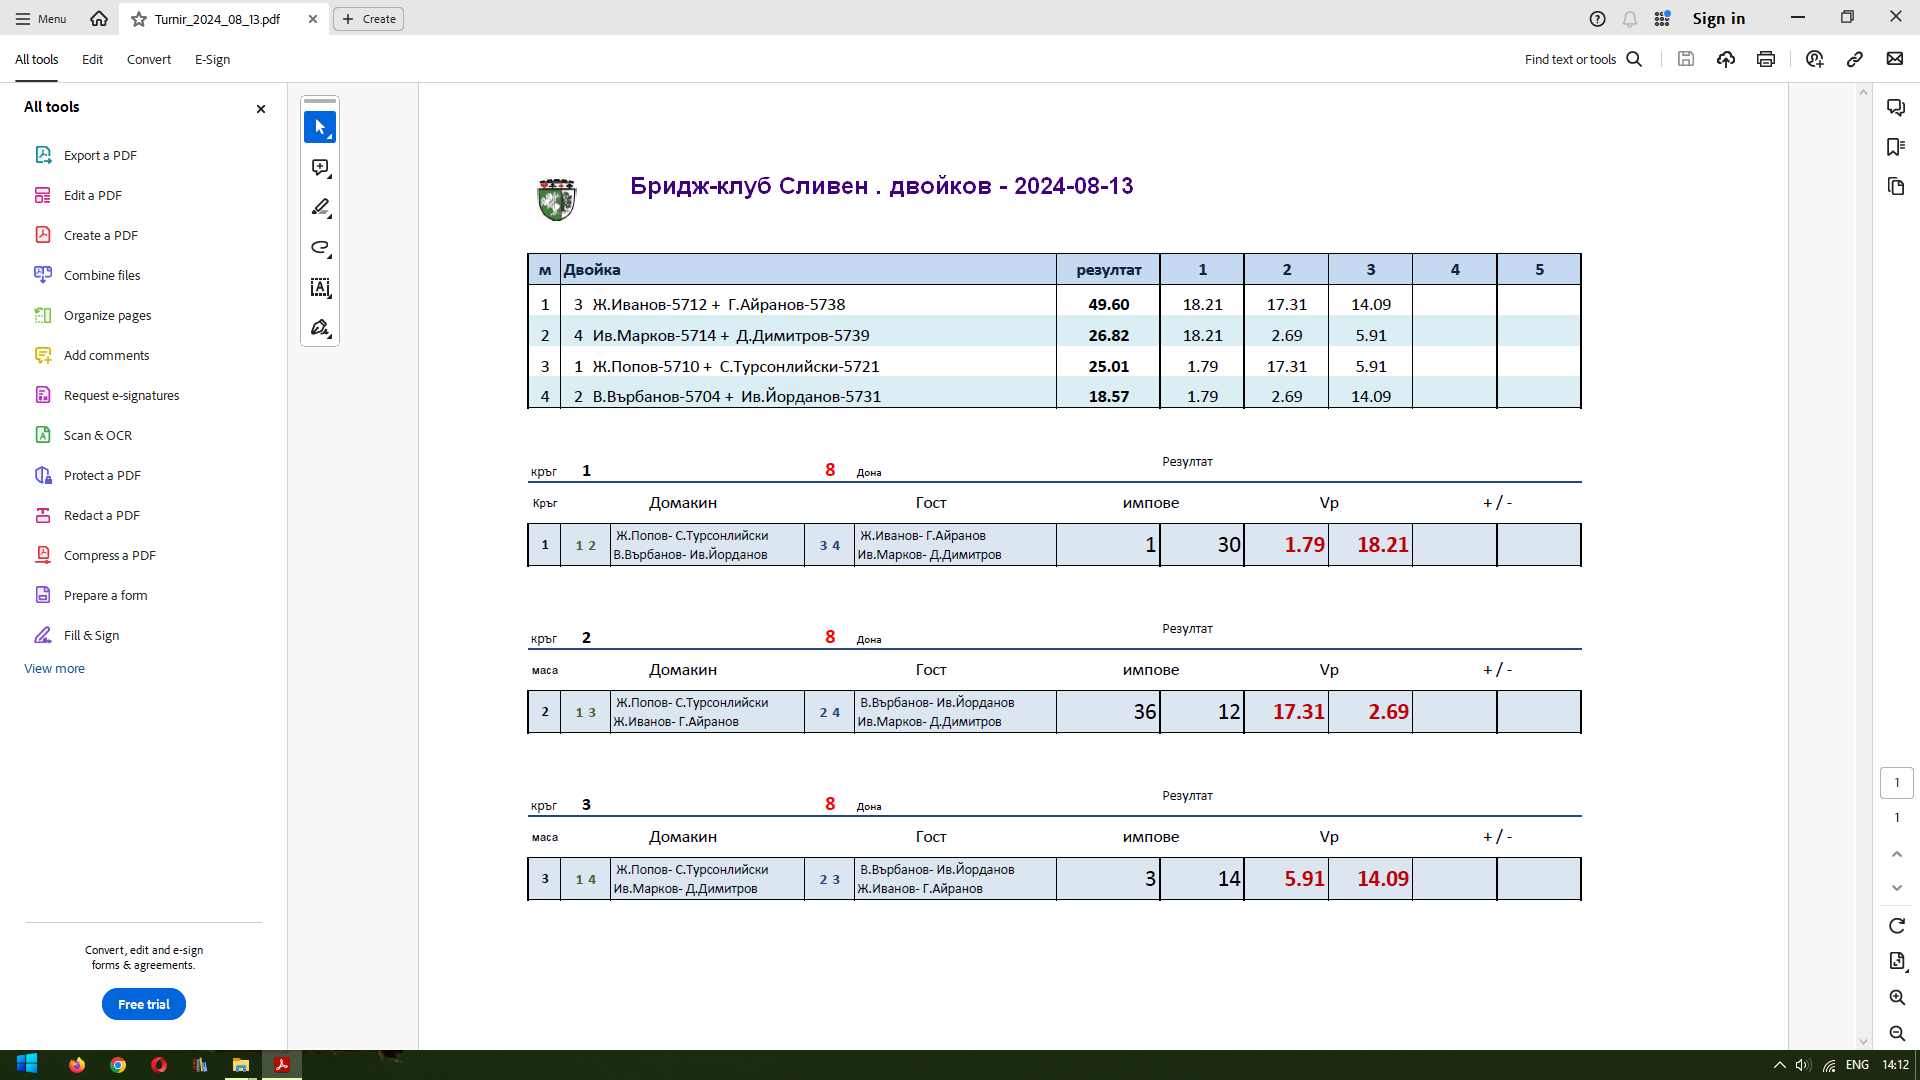Screen dimensions: 1920x1080
Task: Pick the freehand draw loop tool
Action: [320, 248]
